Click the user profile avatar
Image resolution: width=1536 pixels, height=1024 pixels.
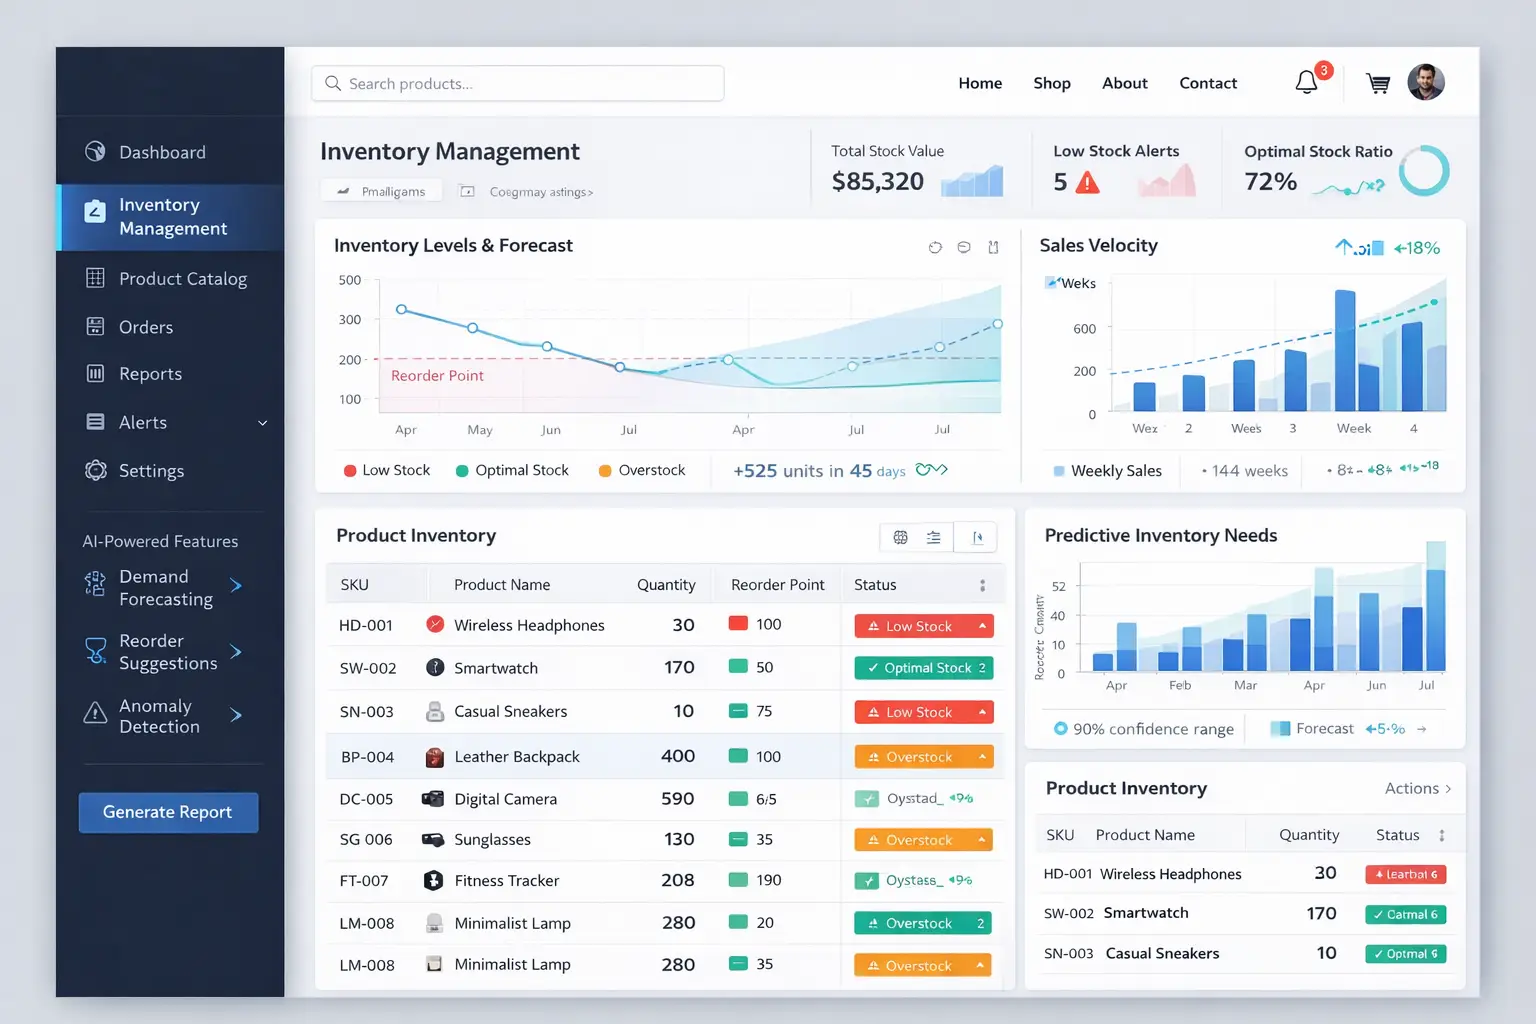coord(1425,82)
